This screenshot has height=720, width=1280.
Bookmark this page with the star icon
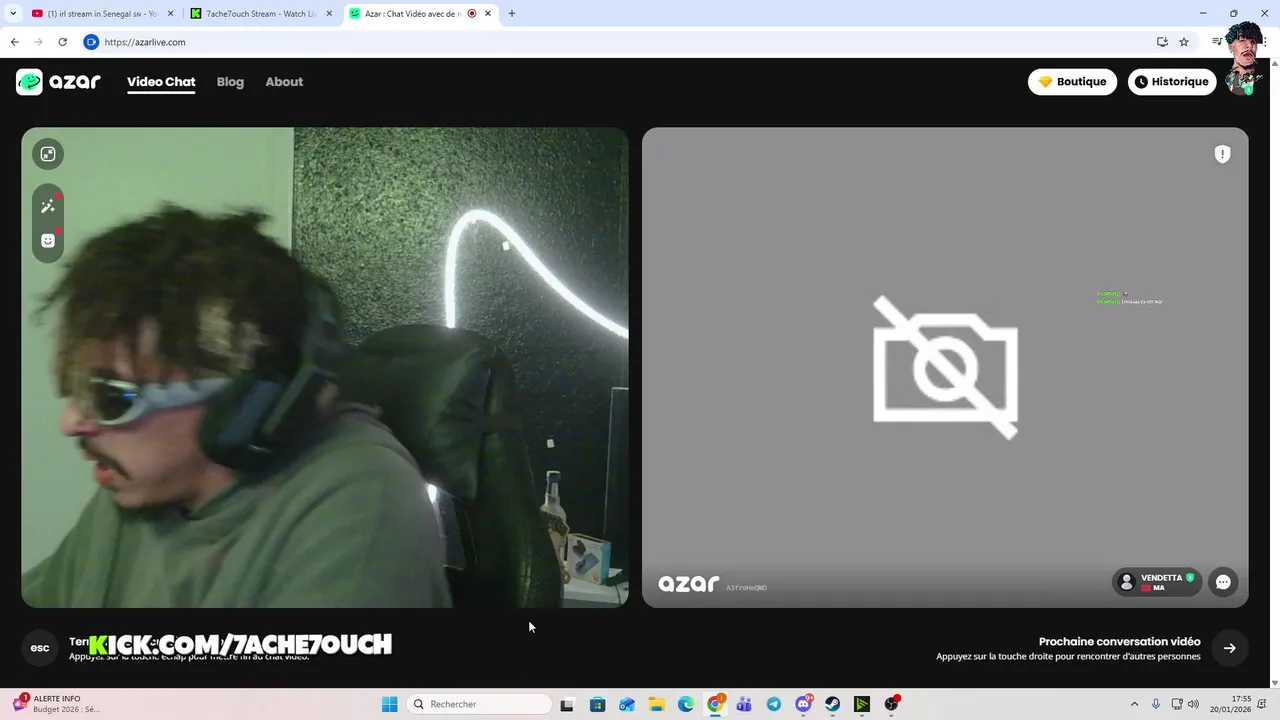click(1184, 42)
